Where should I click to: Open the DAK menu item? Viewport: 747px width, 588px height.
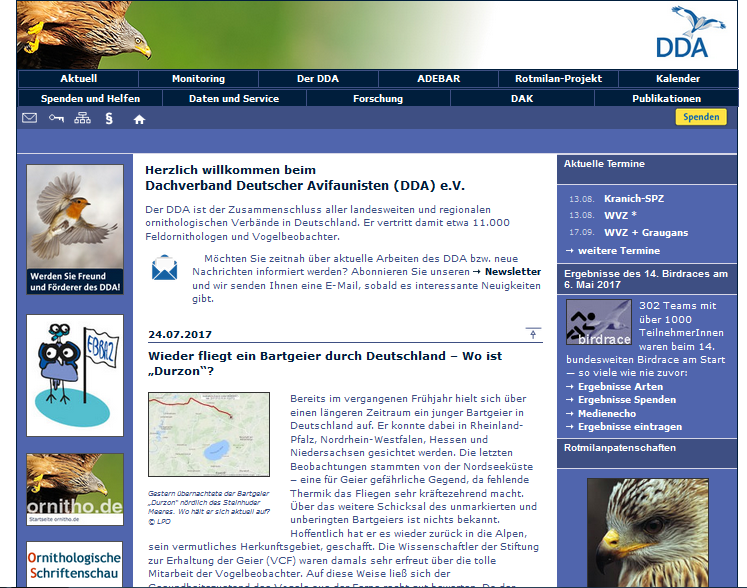[x=522, y=99]
